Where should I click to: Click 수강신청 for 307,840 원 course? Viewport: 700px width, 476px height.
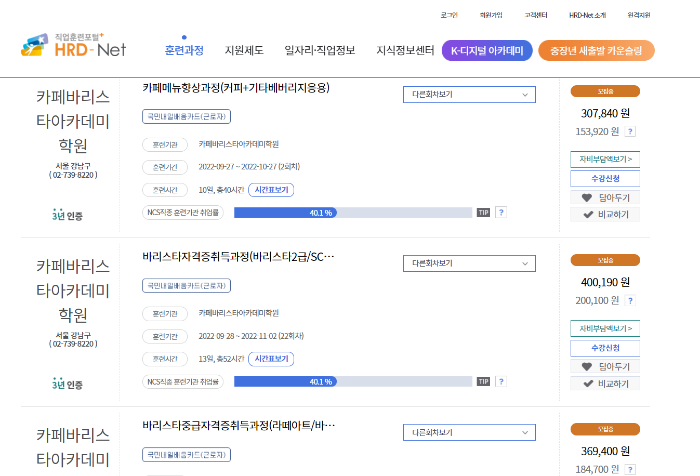(605, 179)
